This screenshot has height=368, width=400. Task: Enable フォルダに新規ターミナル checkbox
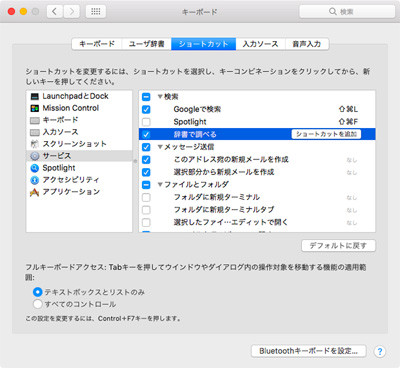click(x=146, y=197)
